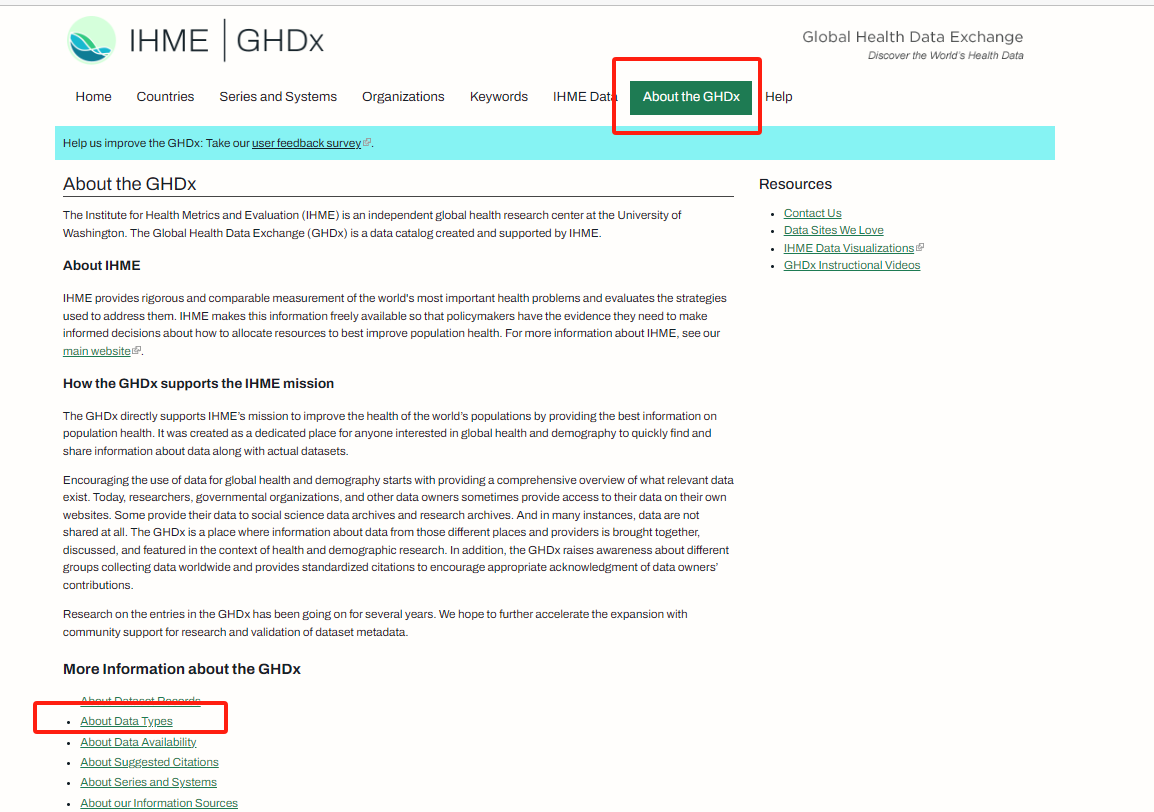The height and width of the screenshot is (812, 1154).
Task: Follow the user feedback survey link
Action: (306, 143)
